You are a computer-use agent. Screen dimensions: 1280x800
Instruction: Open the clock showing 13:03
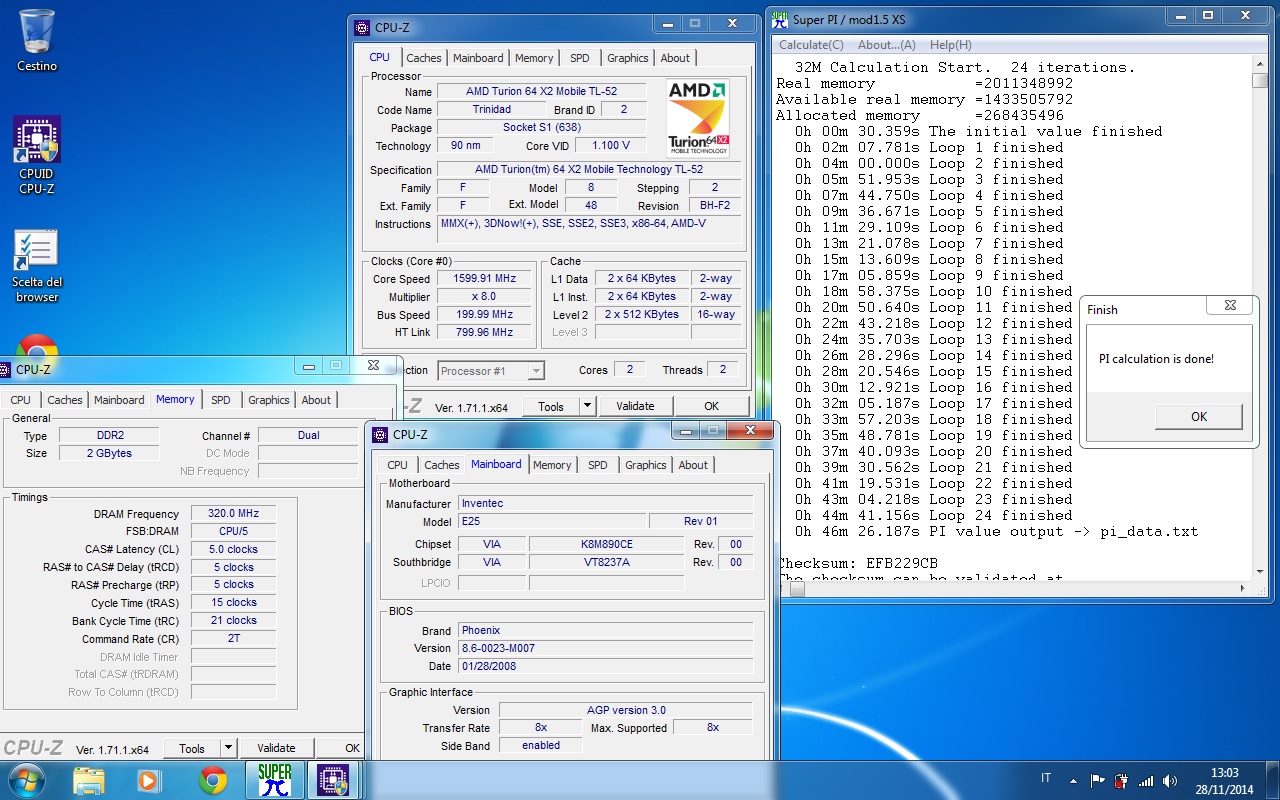coord(1224,773)
